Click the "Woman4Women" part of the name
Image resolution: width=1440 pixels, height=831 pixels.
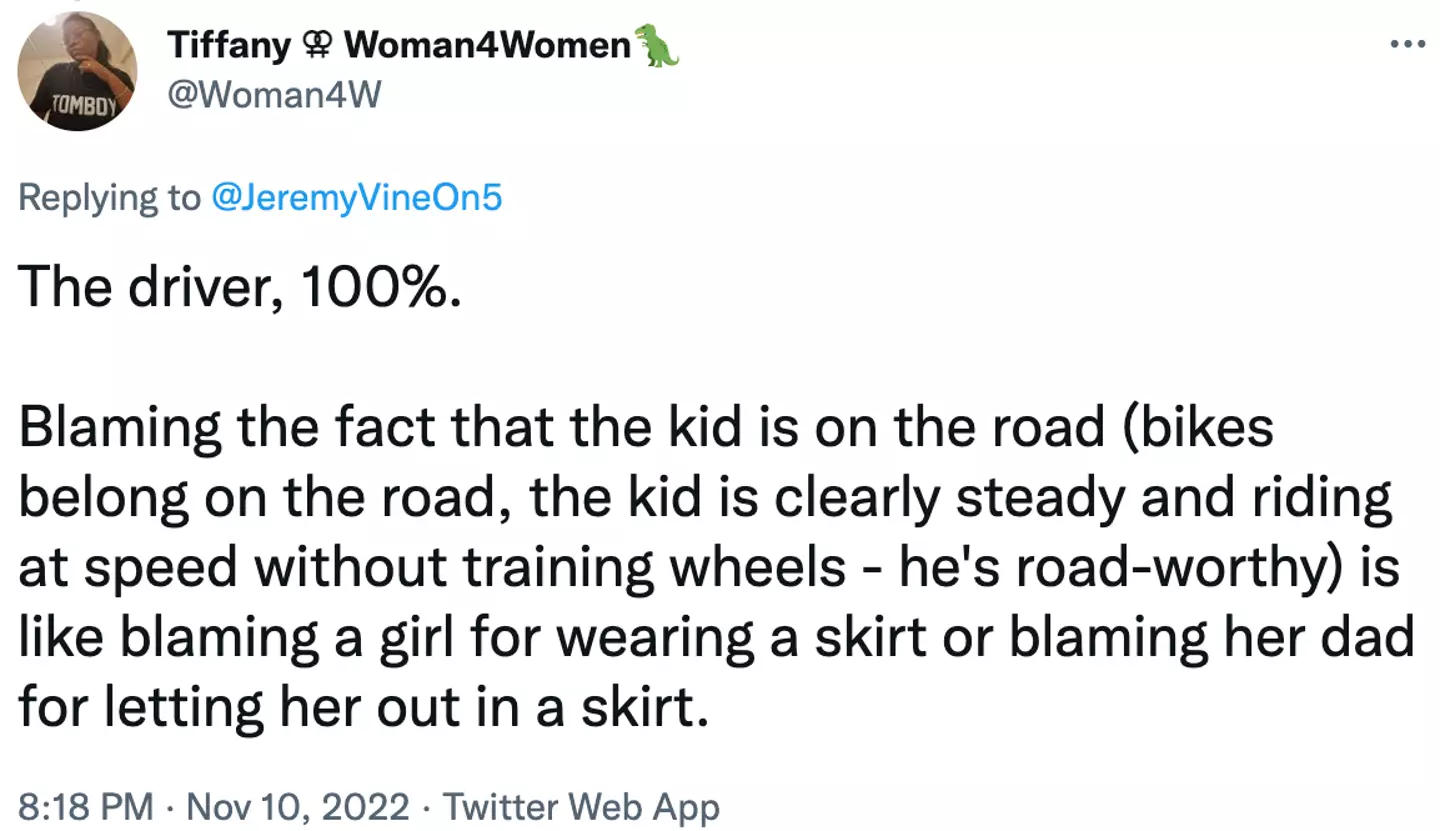click(x=489, y=45)
